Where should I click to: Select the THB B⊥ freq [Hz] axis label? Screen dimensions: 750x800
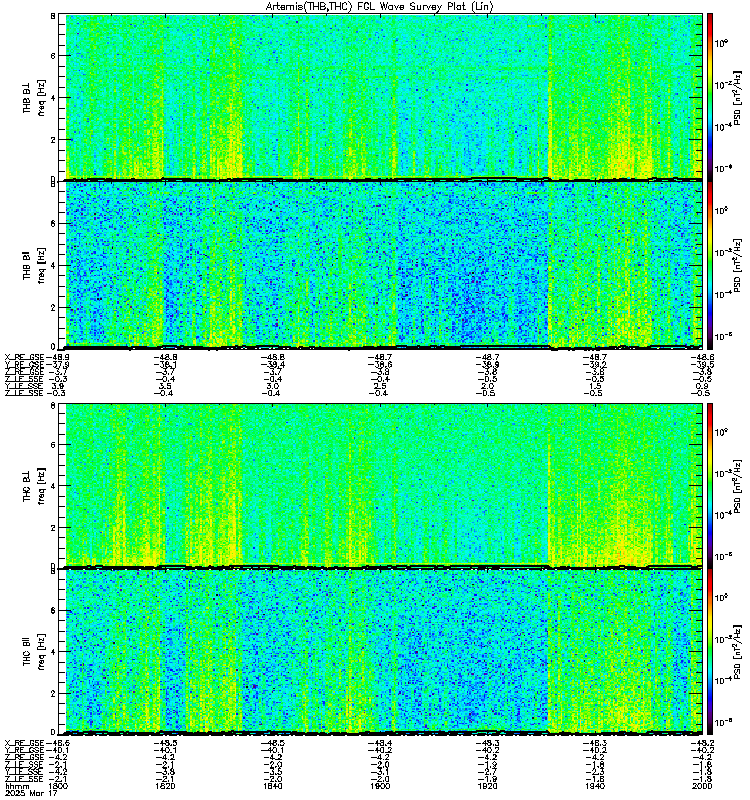(x=34, y=97)
